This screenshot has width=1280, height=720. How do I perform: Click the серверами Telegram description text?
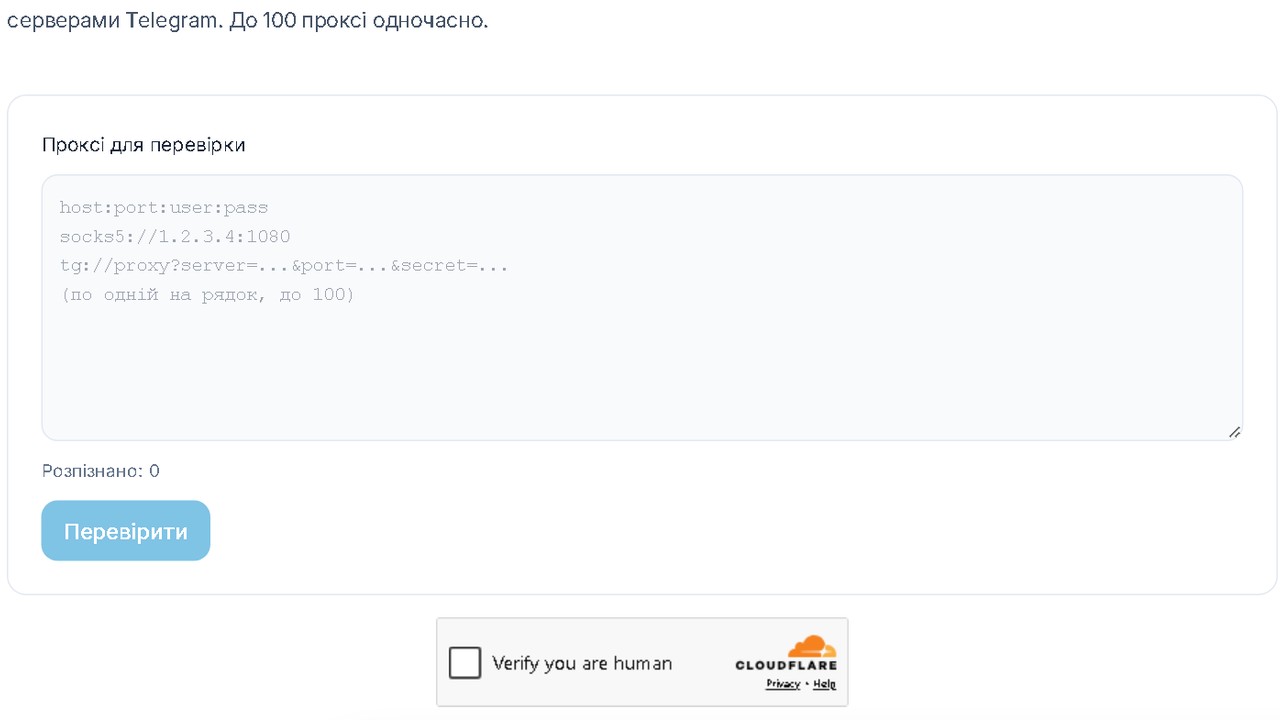pyautogui.click(x=112, y=21)
